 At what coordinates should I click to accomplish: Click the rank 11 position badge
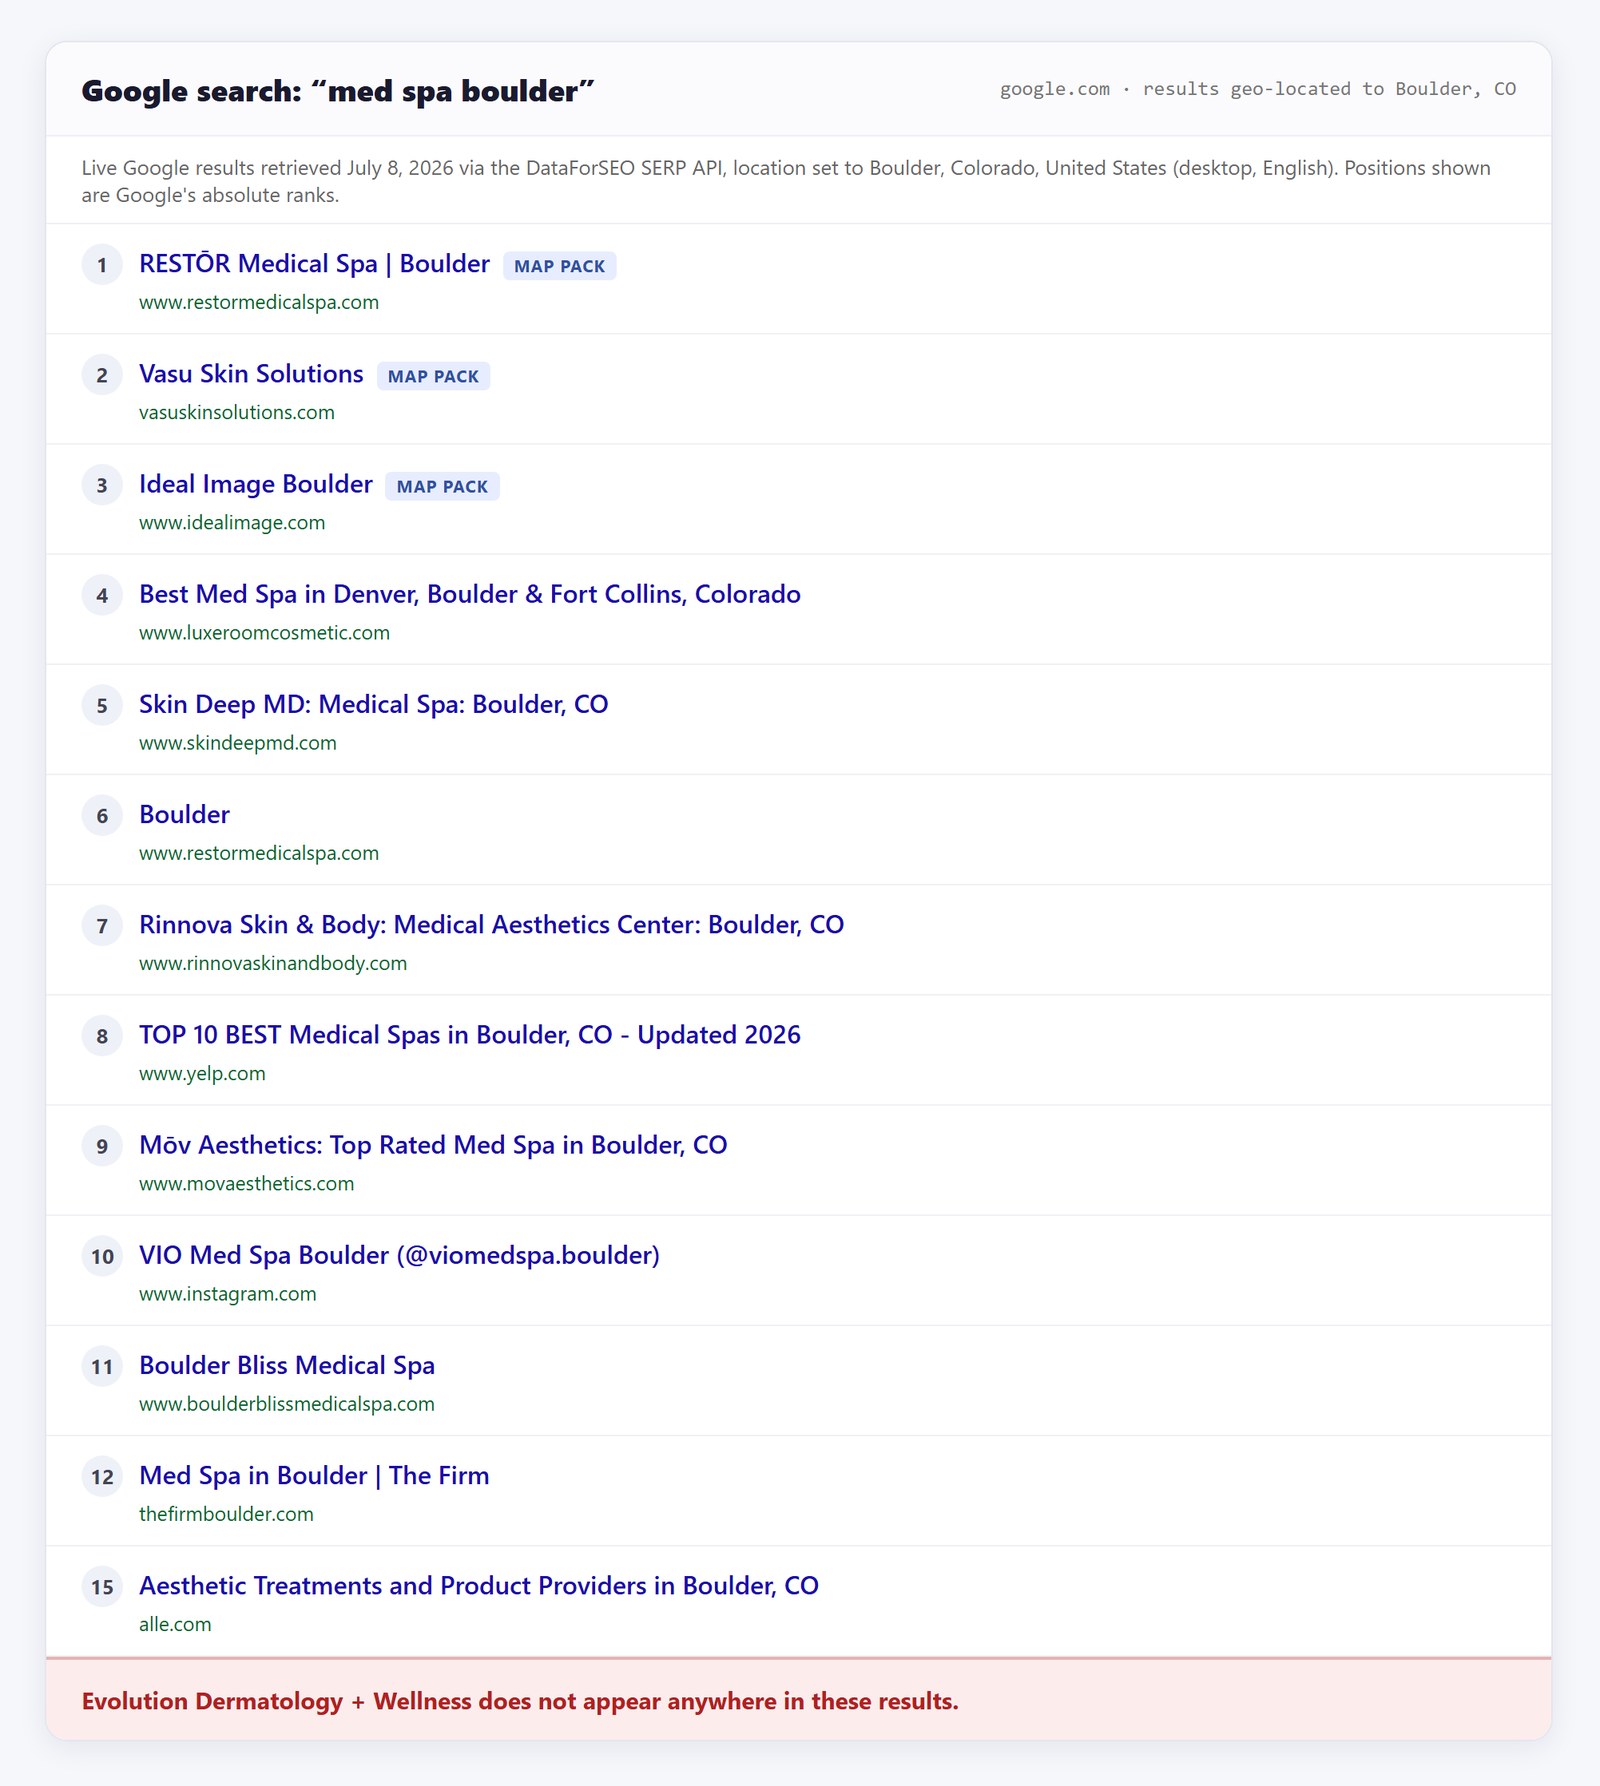[x=102, y=1366]
